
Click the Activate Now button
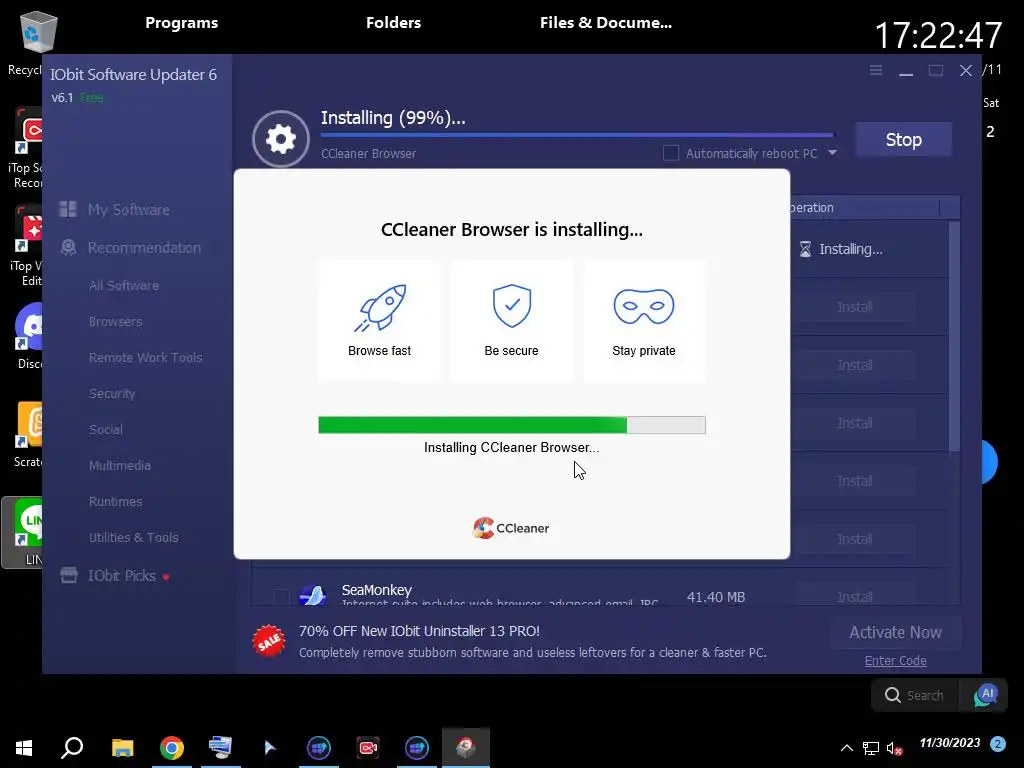[x=895, y=632]
